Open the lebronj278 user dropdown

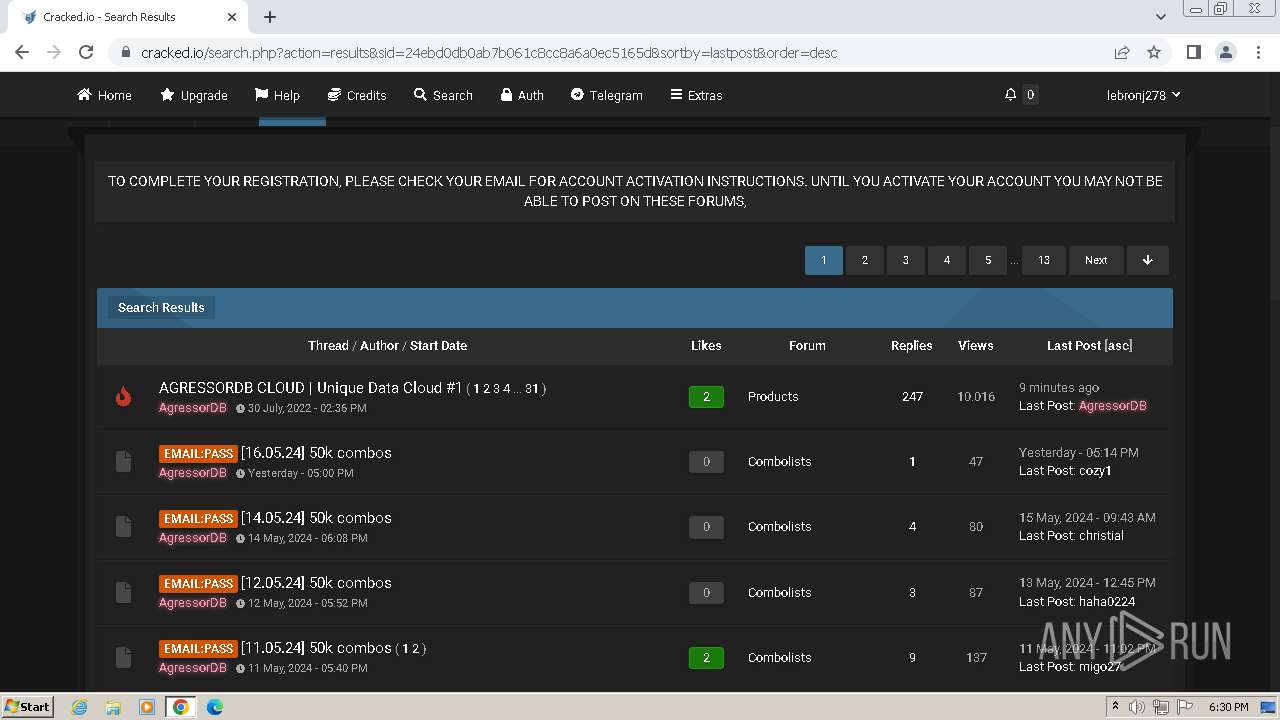1143,95
